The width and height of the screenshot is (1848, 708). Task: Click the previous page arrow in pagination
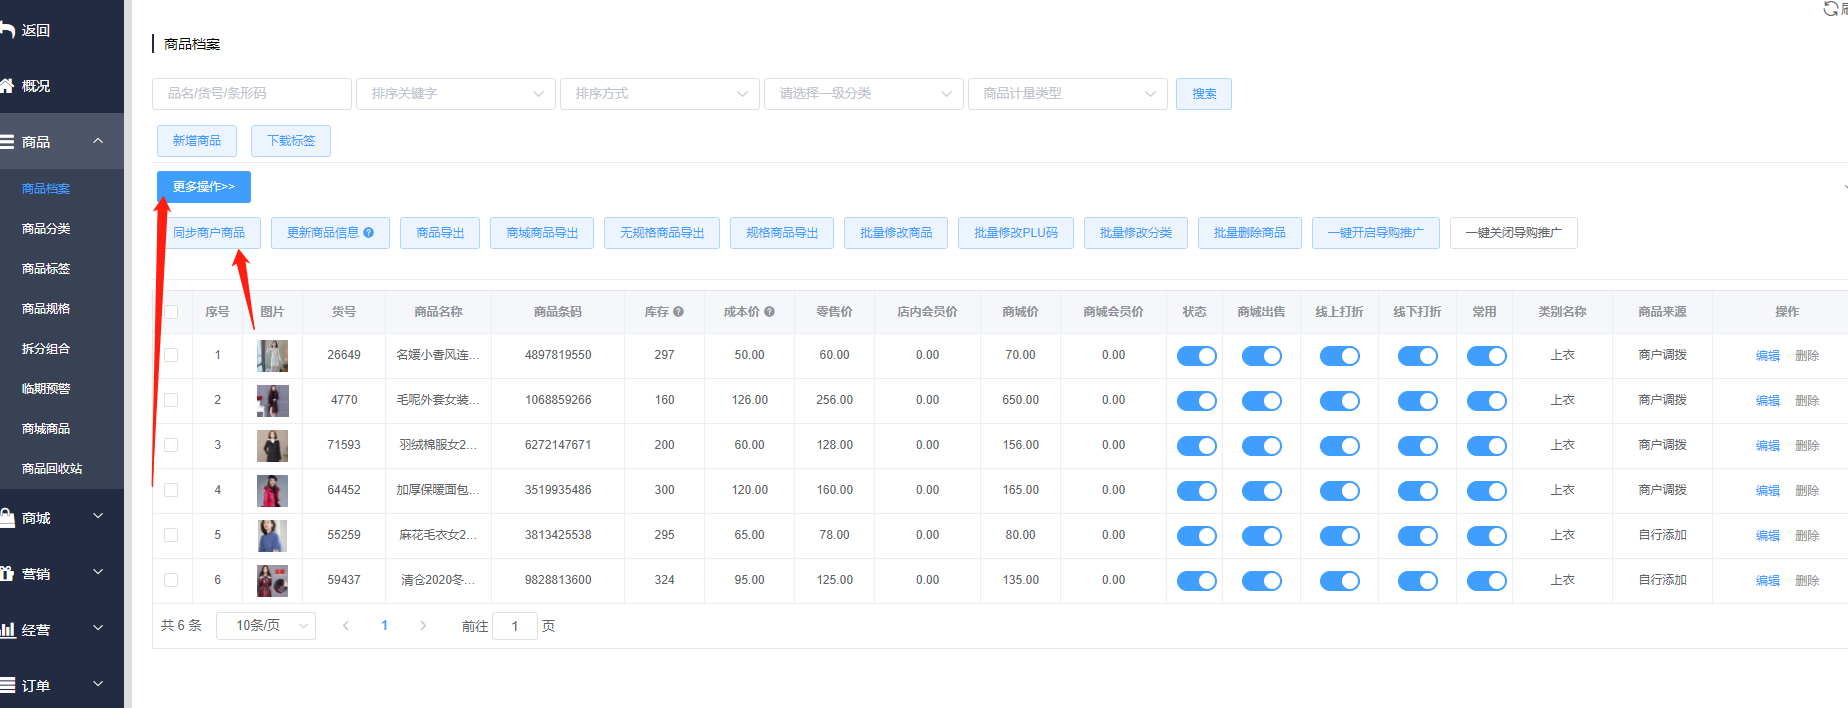pos(346,626)
